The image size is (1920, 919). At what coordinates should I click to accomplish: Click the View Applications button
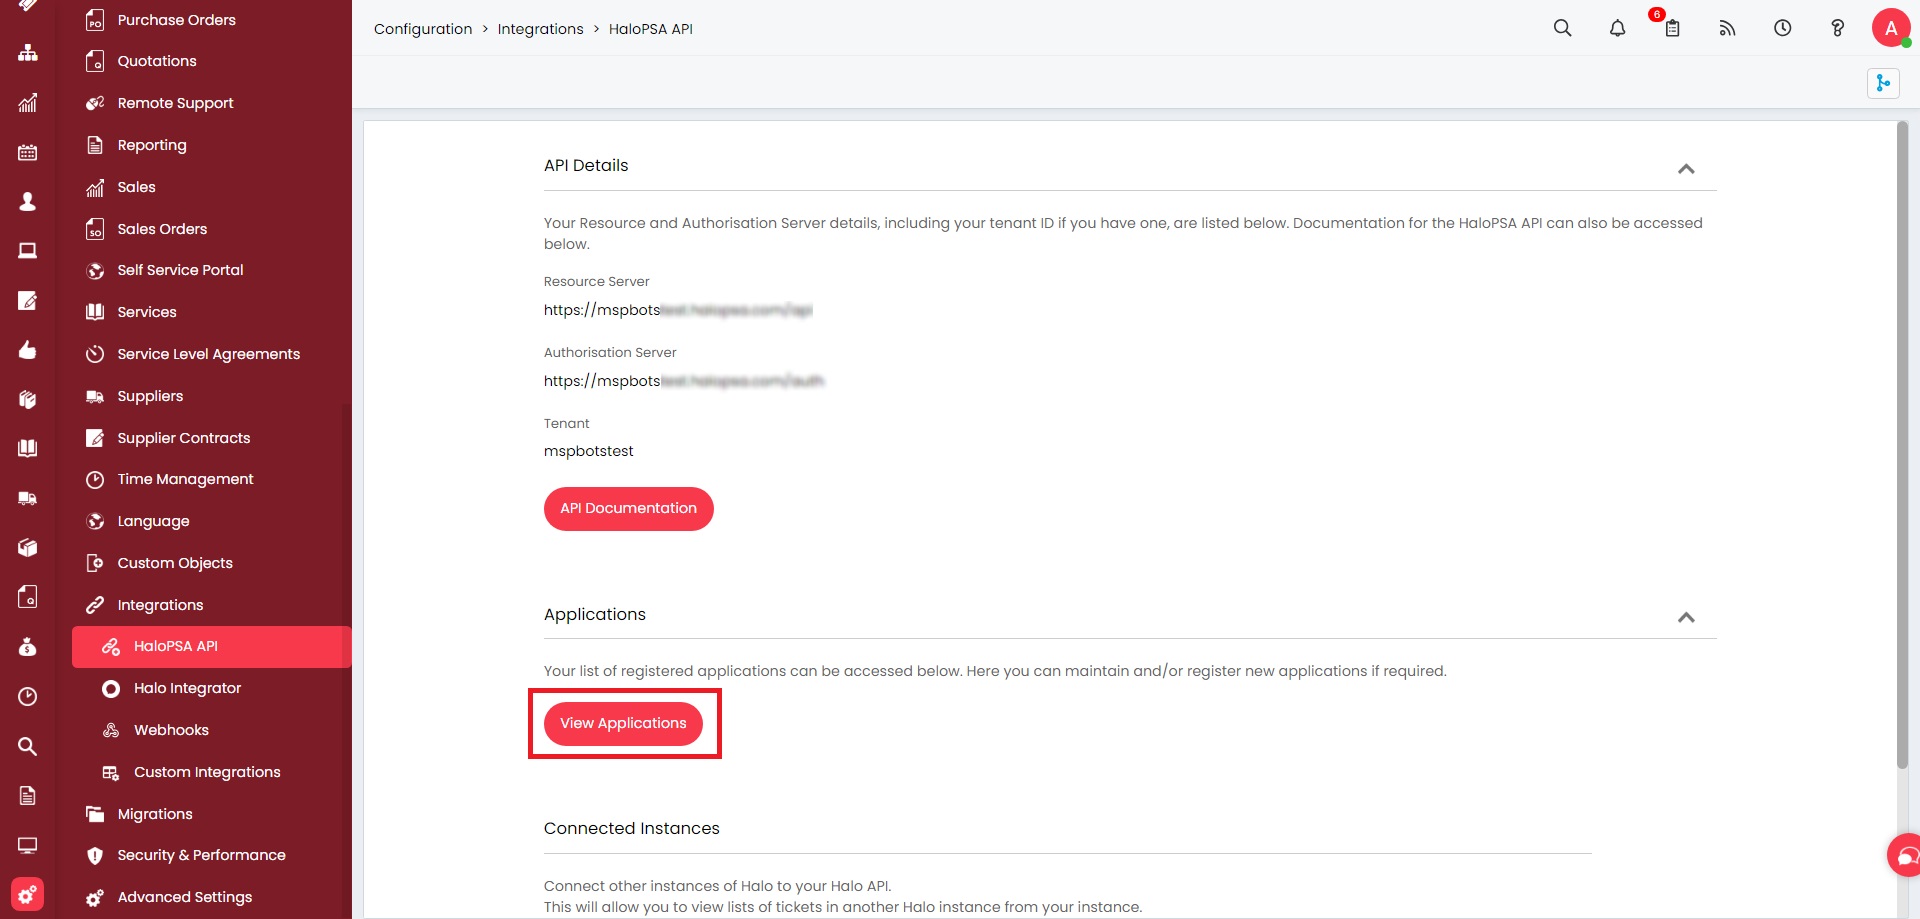623,723
